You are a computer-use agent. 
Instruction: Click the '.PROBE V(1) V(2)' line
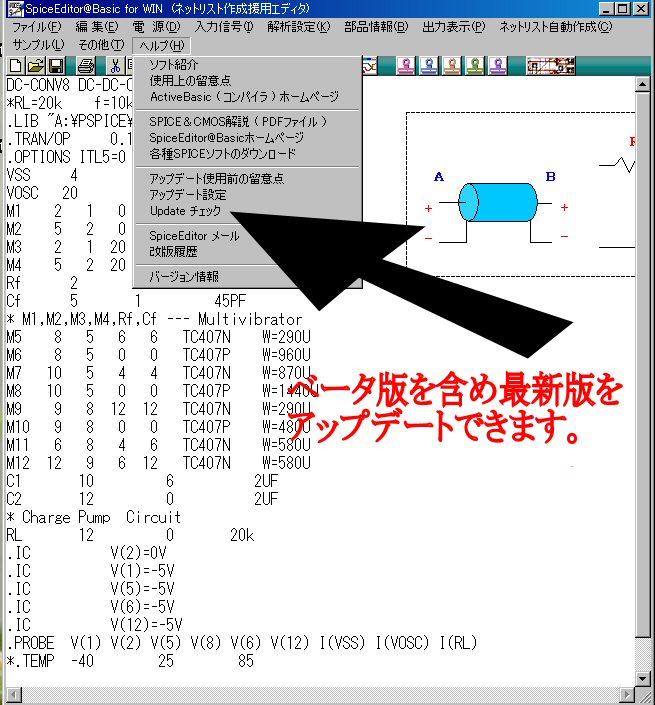(242, 643)
